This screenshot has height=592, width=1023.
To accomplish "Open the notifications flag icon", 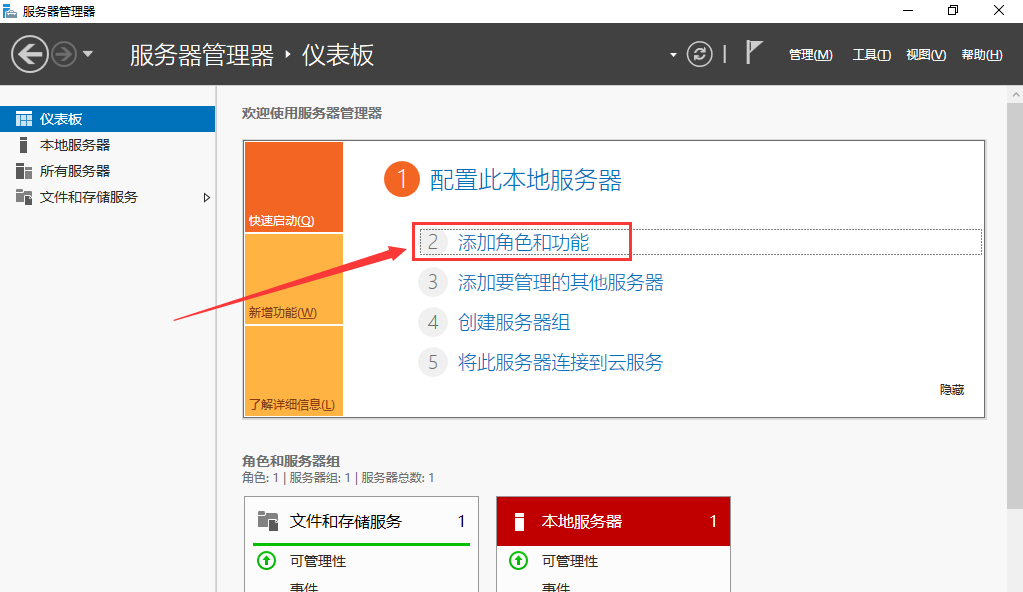I will click(x=754, y=52).
